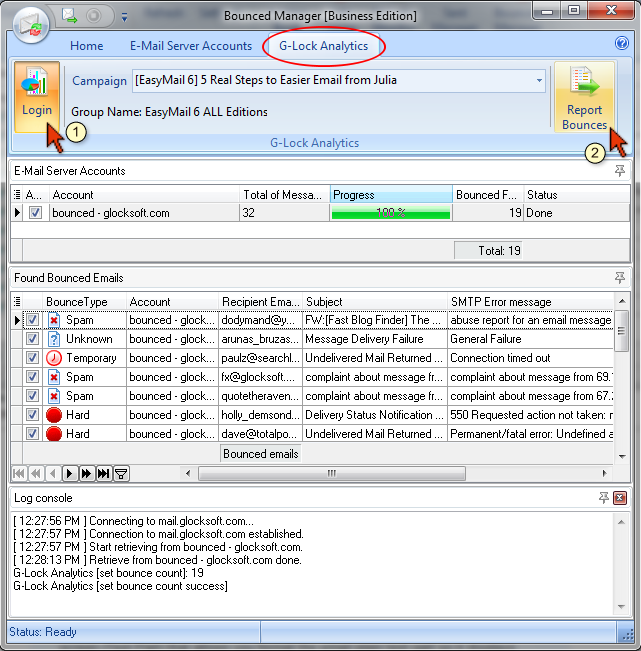This screenshot has height=651, width=641.
Task: Click horizontal scrollbar thumb in bounced grid
Action: pos(332,473)
